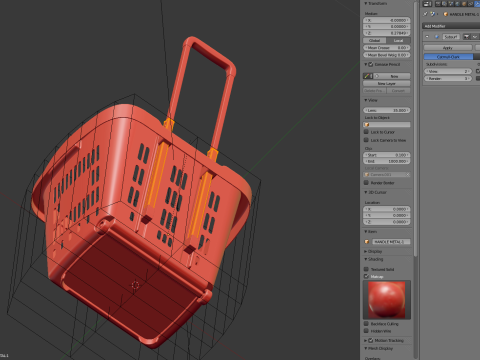The width and height of the screenshot is (480, 360).
Task: Expand the Display panel
Action: (366, 251)
